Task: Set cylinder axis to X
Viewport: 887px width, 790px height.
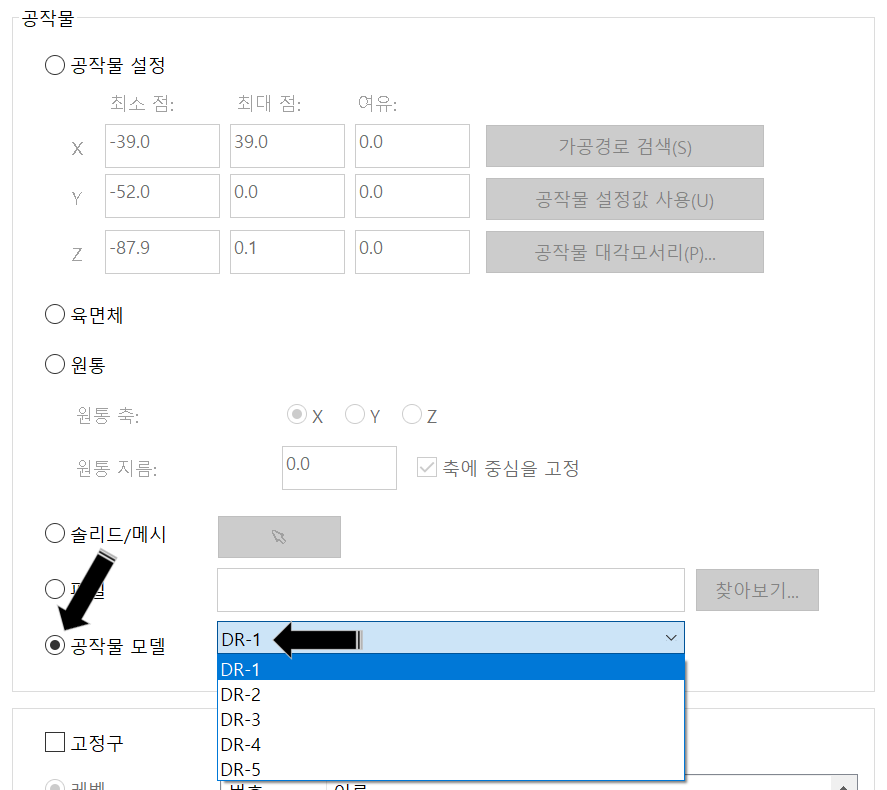Action: [x=297, y=415]
